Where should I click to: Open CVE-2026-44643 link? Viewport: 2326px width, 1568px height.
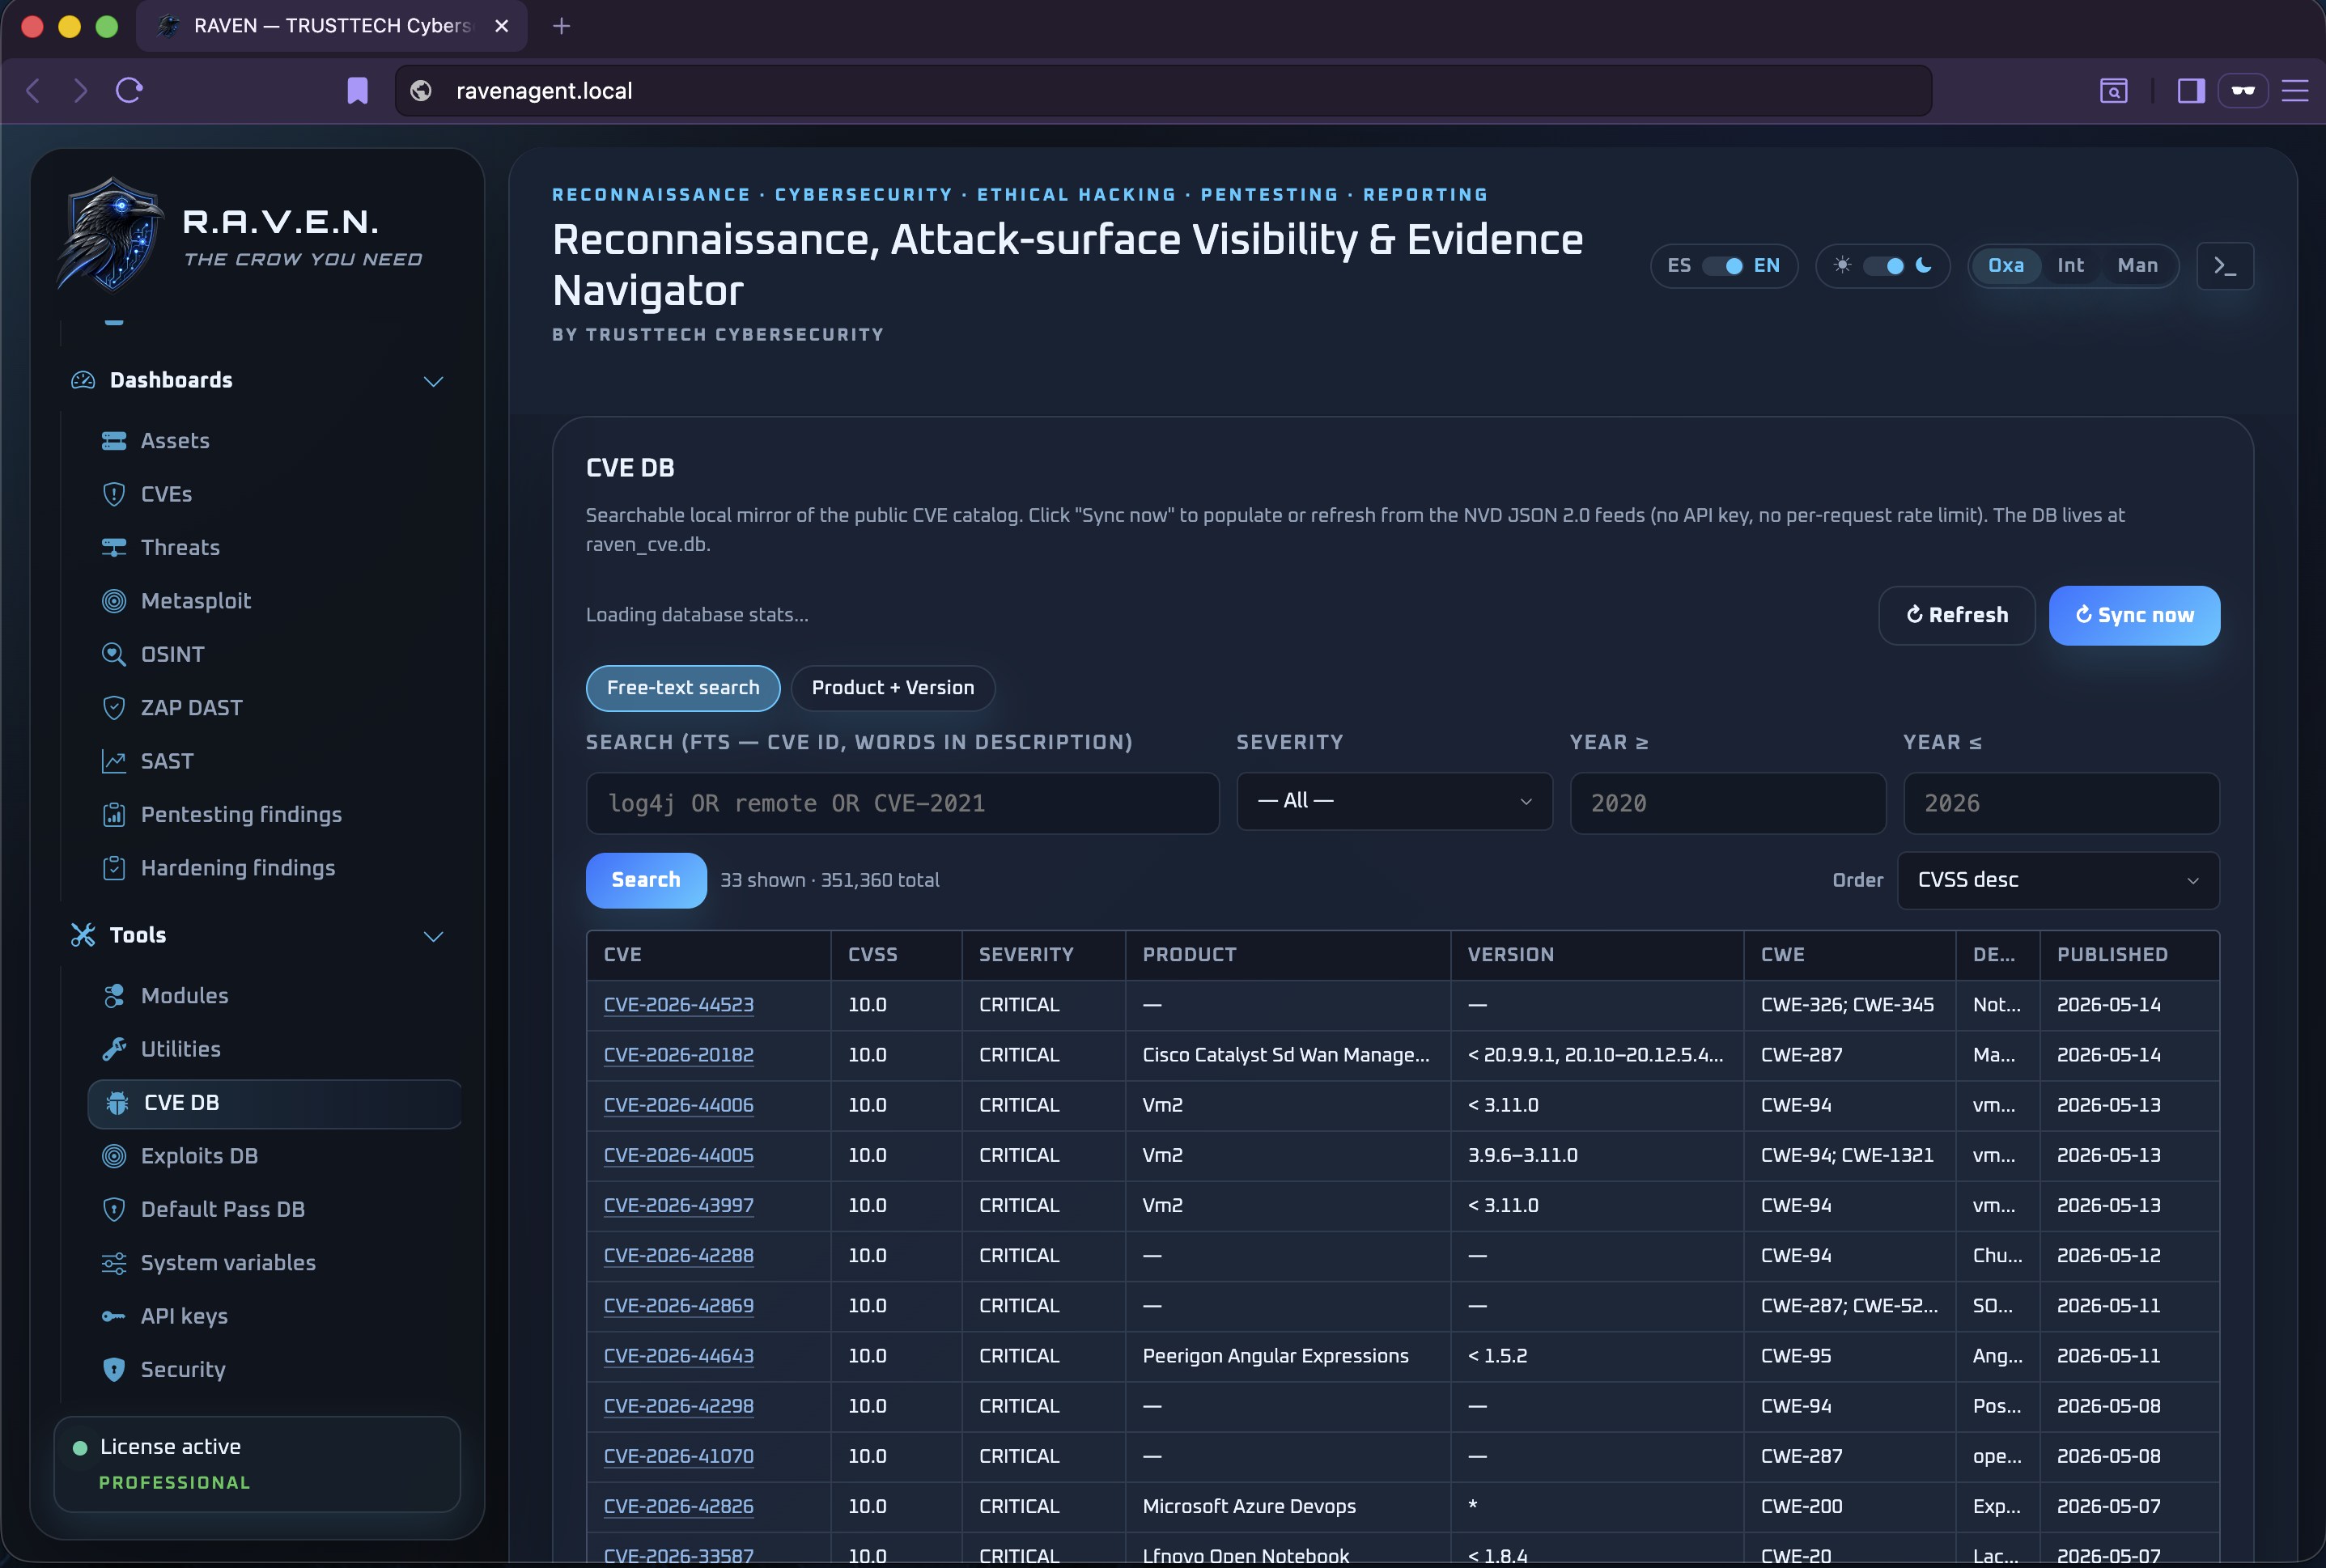click(x=678, y=1356)
